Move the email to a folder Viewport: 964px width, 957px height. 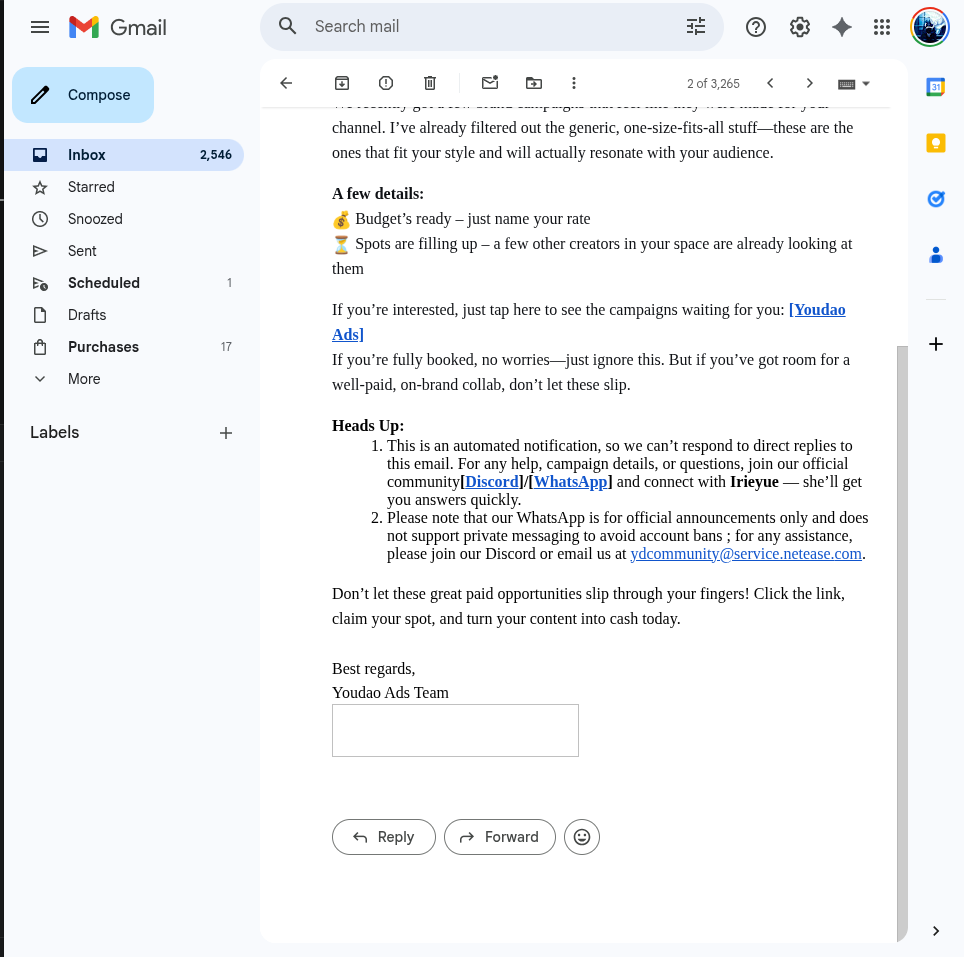(533, 83)
